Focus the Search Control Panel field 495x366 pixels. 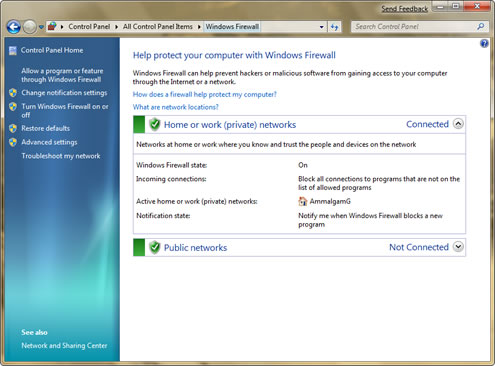(x=414, y=27)
